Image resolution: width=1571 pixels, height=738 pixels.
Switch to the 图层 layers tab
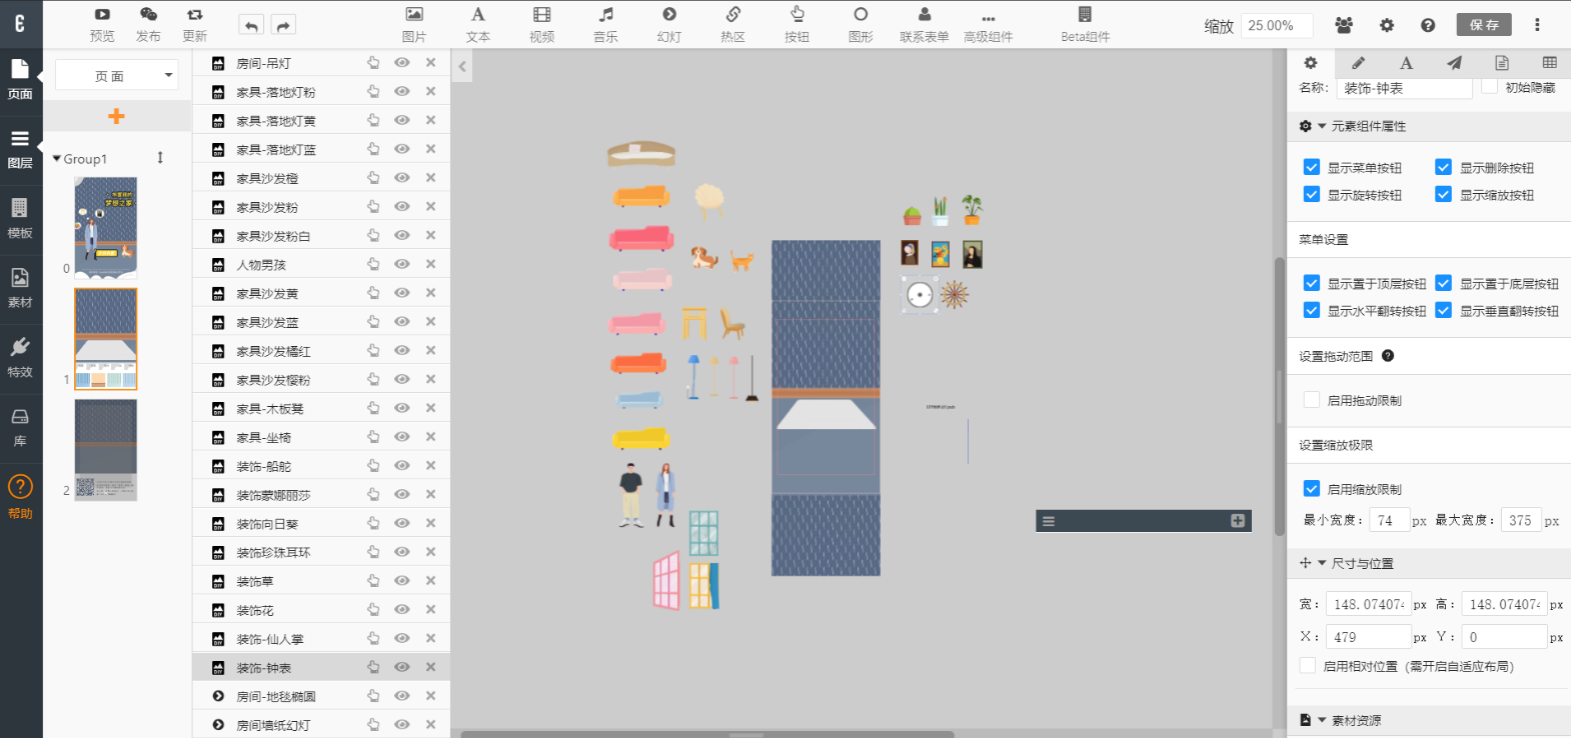pos(20,148)
